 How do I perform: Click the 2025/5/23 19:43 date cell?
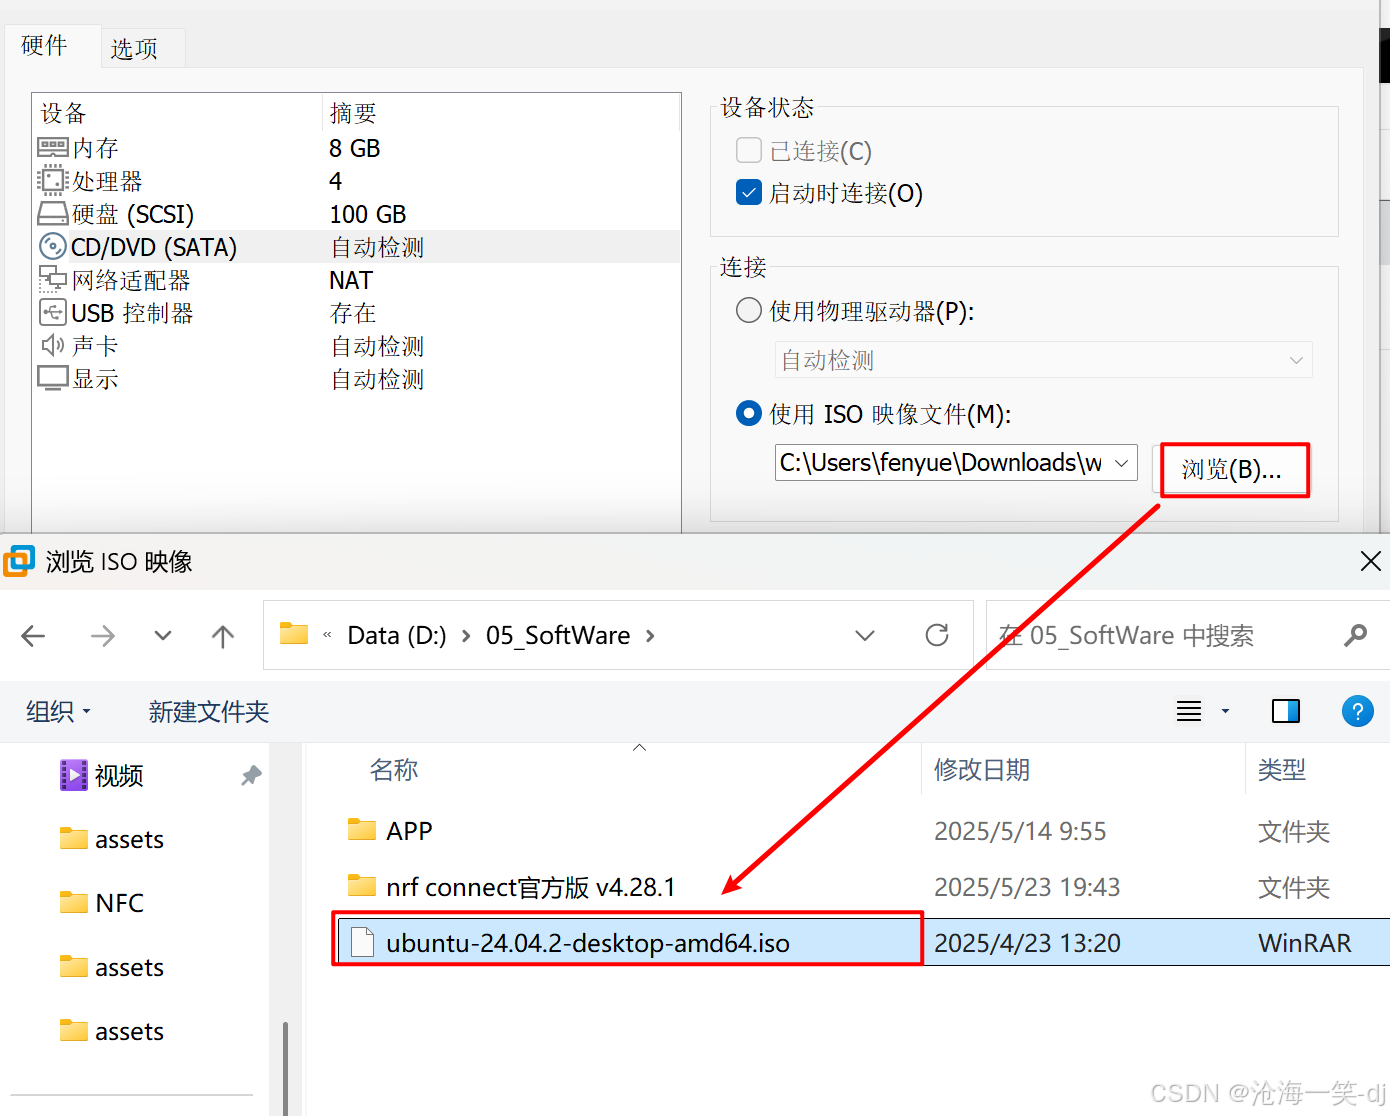1027,887
